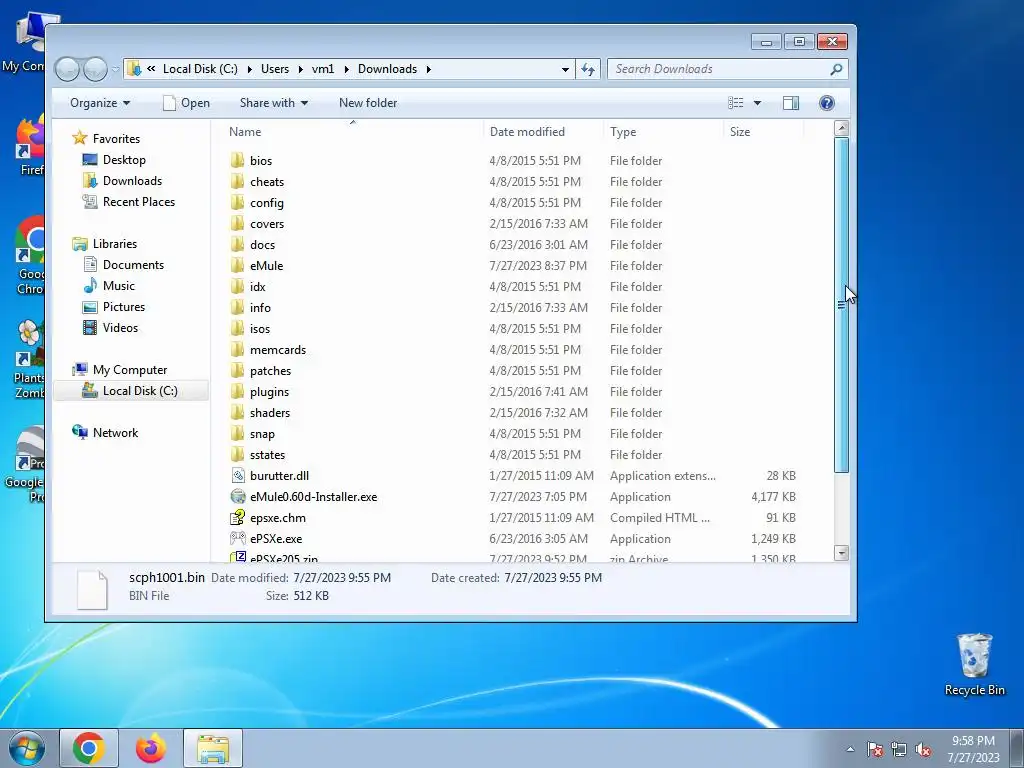The image size is (1024, 768).
Task: Sort by the Name column header
Action: (x=353, y=132)
